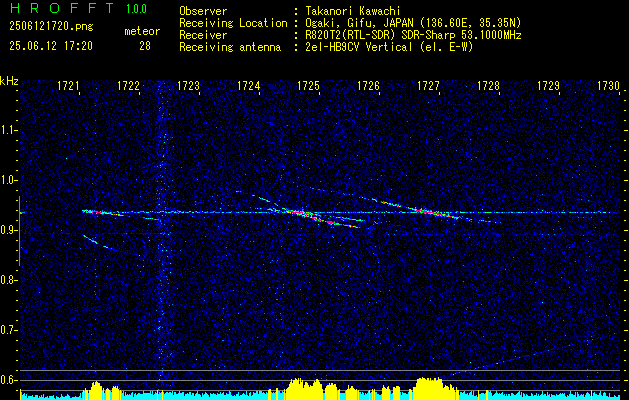Click version number 1.0.0
This screenshot has height=400, width=629.
coord(136,9)
